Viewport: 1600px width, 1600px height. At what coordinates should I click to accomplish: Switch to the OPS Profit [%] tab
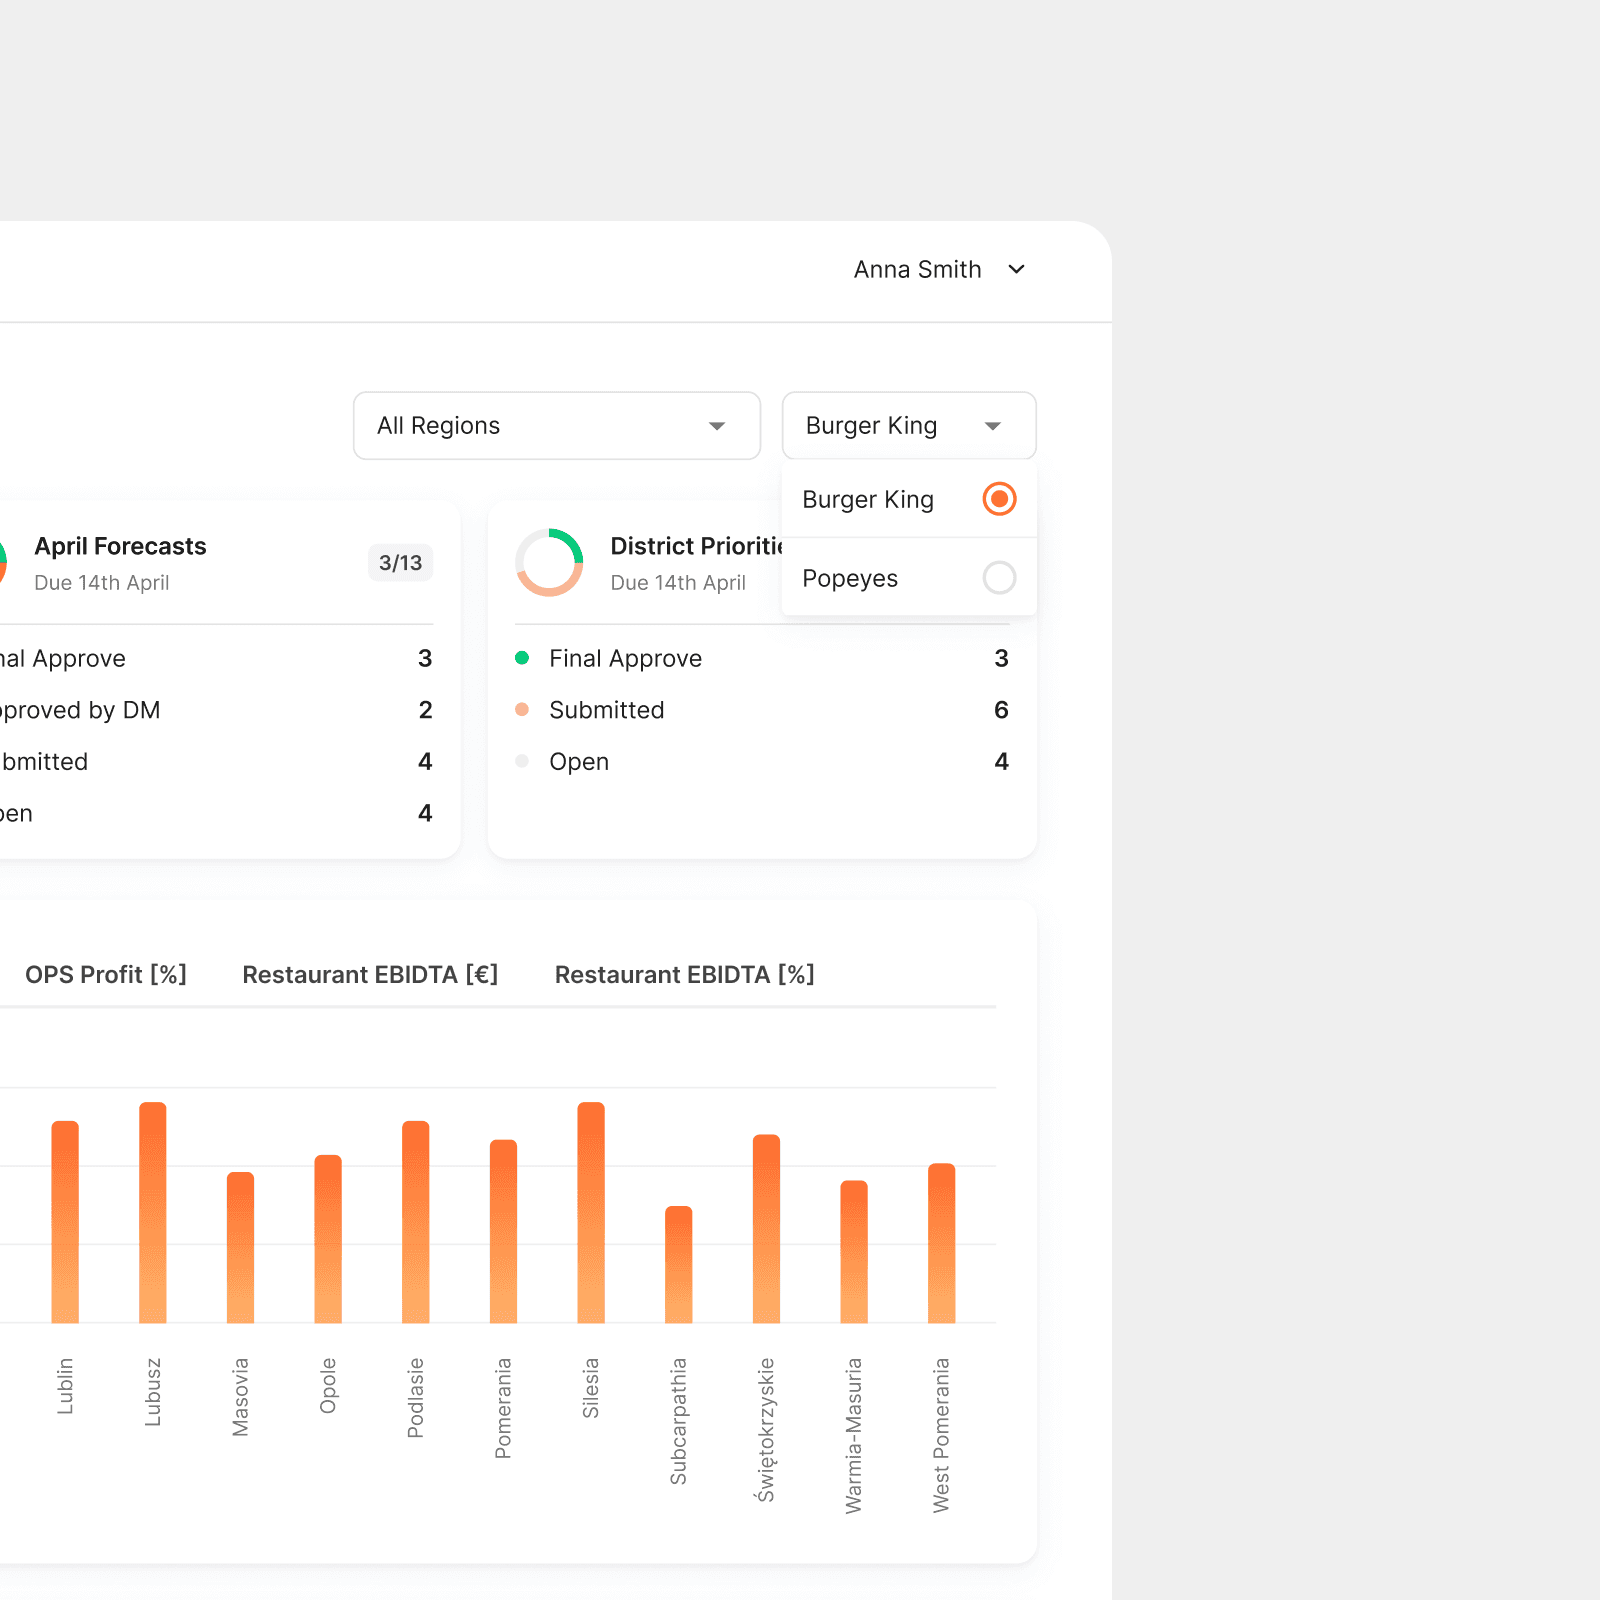[106, 975]
